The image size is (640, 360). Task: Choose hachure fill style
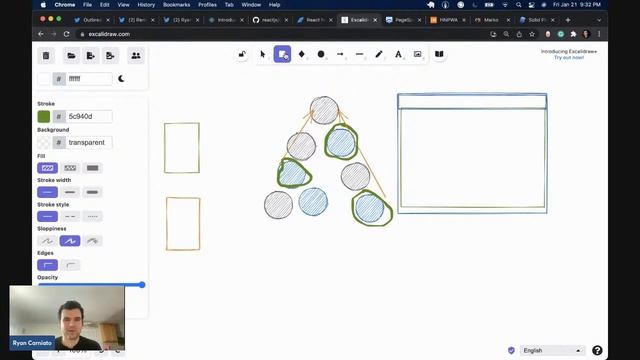[x=47, y=168]
